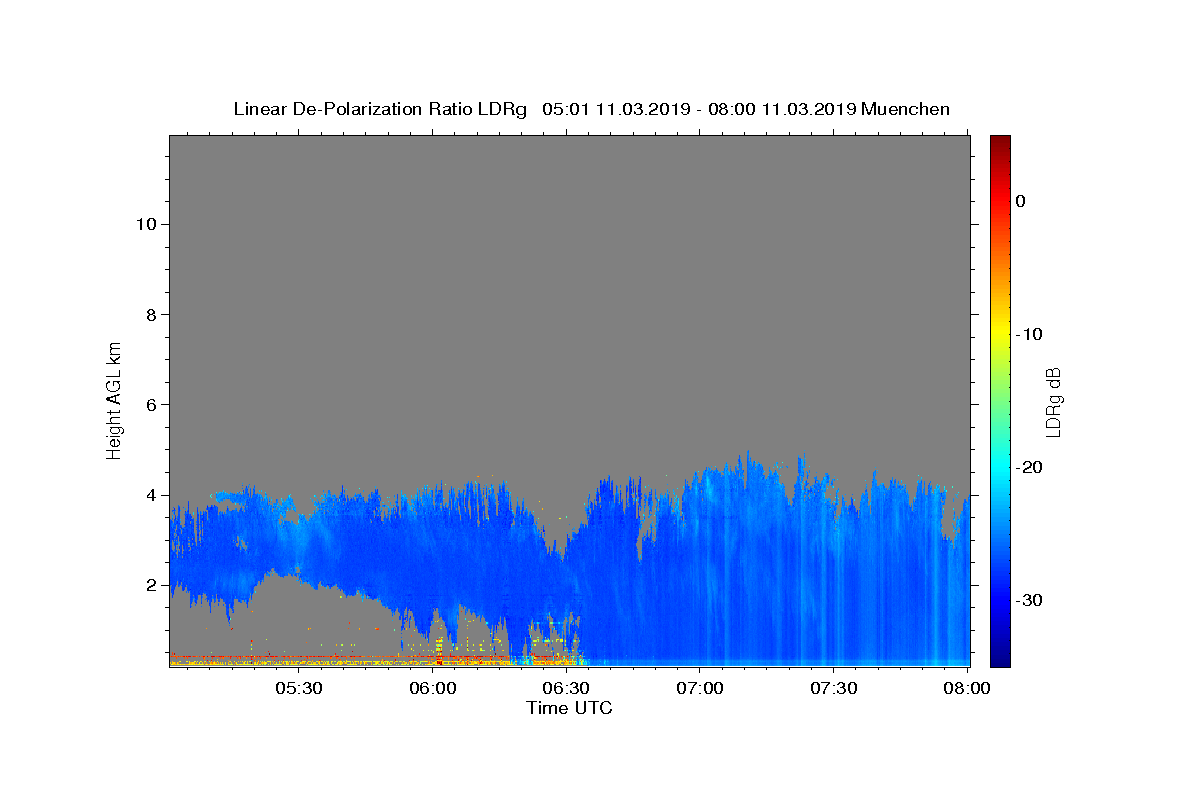Click the height axis label 6
The height and width of the screenshot is (800, 1200).
point(150,404)
